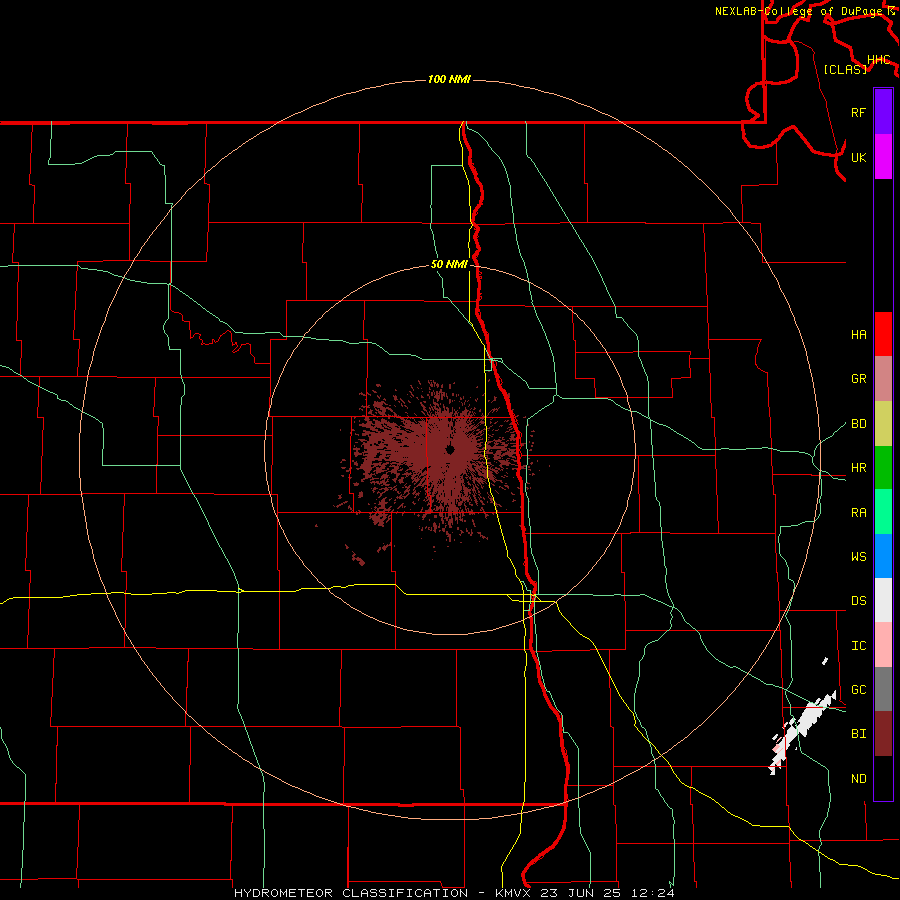Screen dimensions: 900x900
Task: Click the dark green HR legend swatch
Action: pyautogui.click(x=883, y=468)
